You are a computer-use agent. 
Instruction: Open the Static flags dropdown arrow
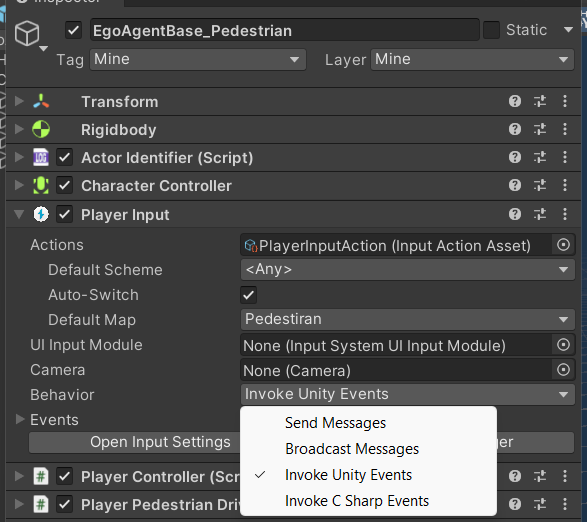pyautogui.click(x=568, y=30)
